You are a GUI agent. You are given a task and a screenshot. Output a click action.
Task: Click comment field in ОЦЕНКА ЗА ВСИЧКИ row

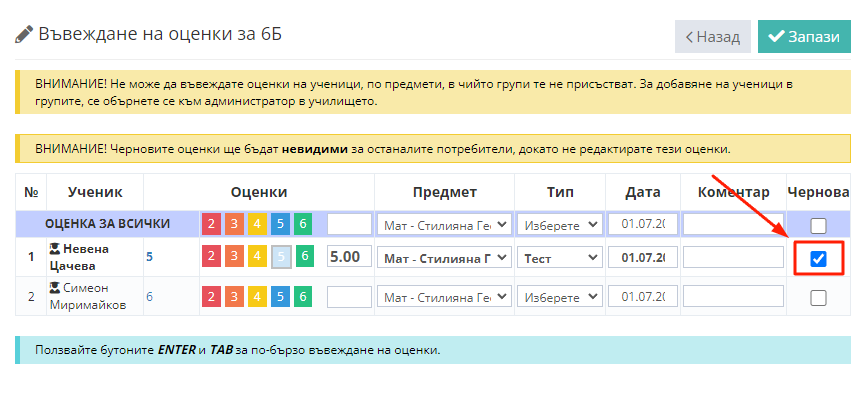(x=733, y=224)
